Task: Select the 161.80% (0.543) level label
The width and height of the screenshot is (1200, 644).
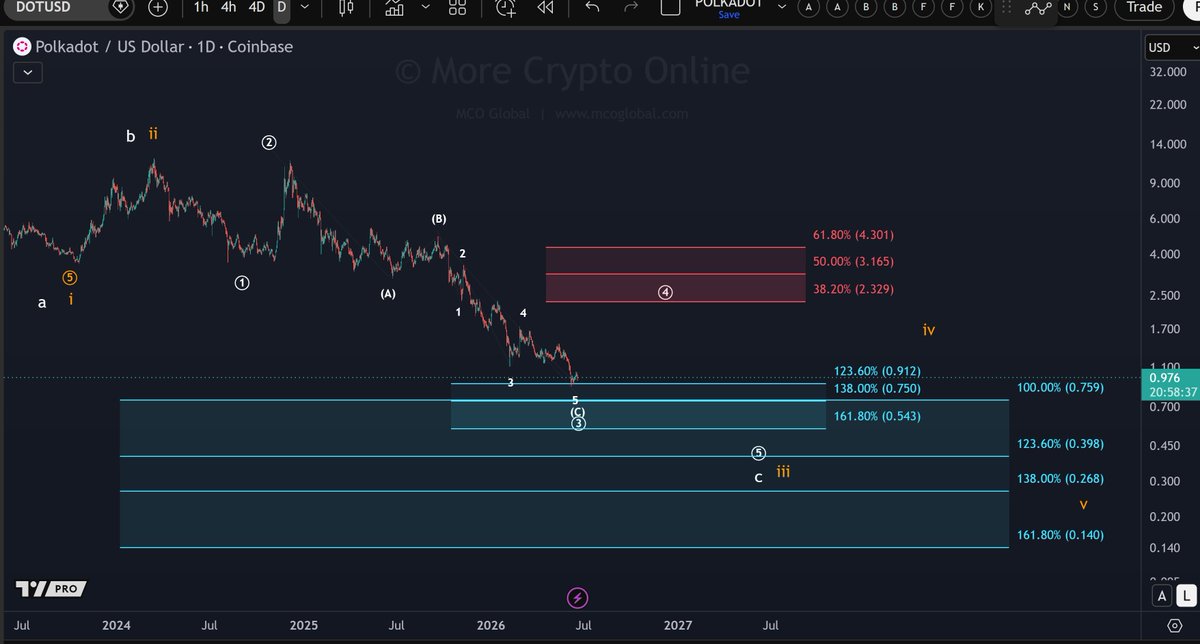Action: (x=876, y=416)
